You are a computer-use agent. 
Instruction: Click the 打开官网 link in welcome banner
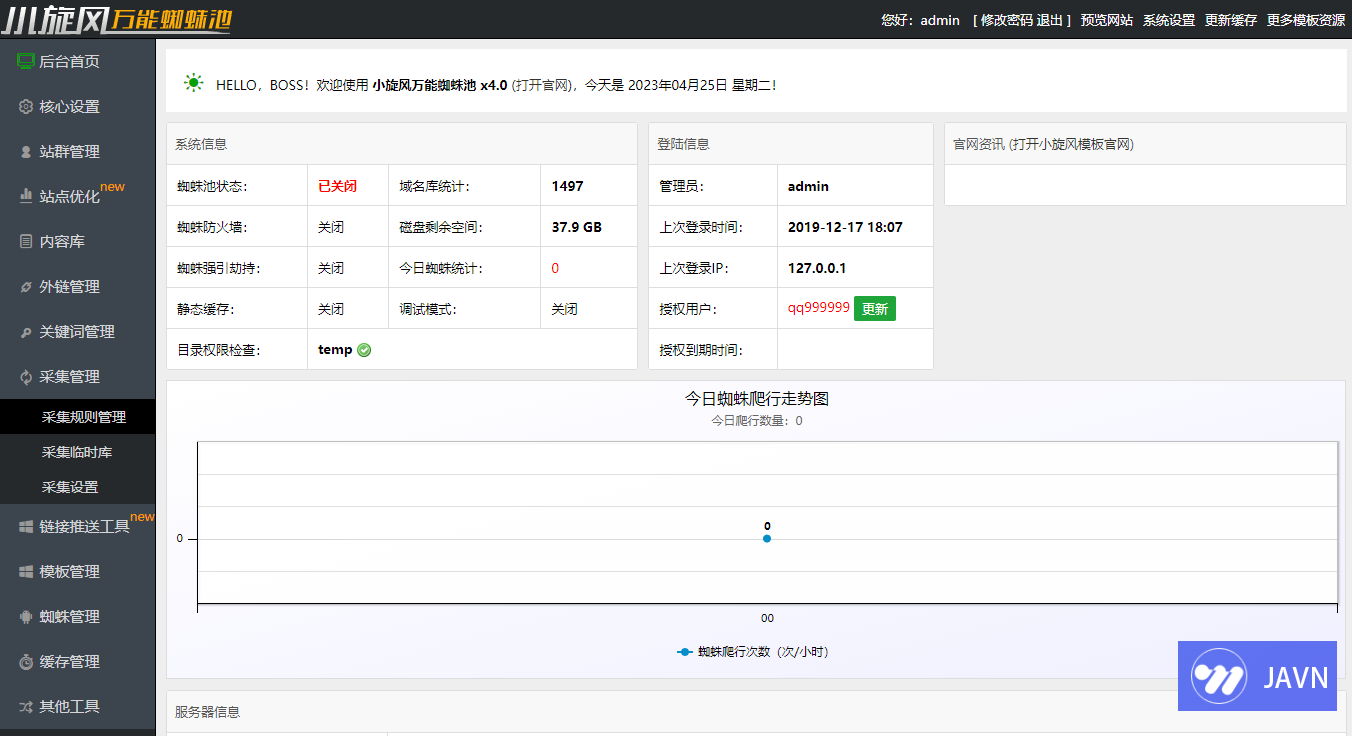click(x=541, y=85)
